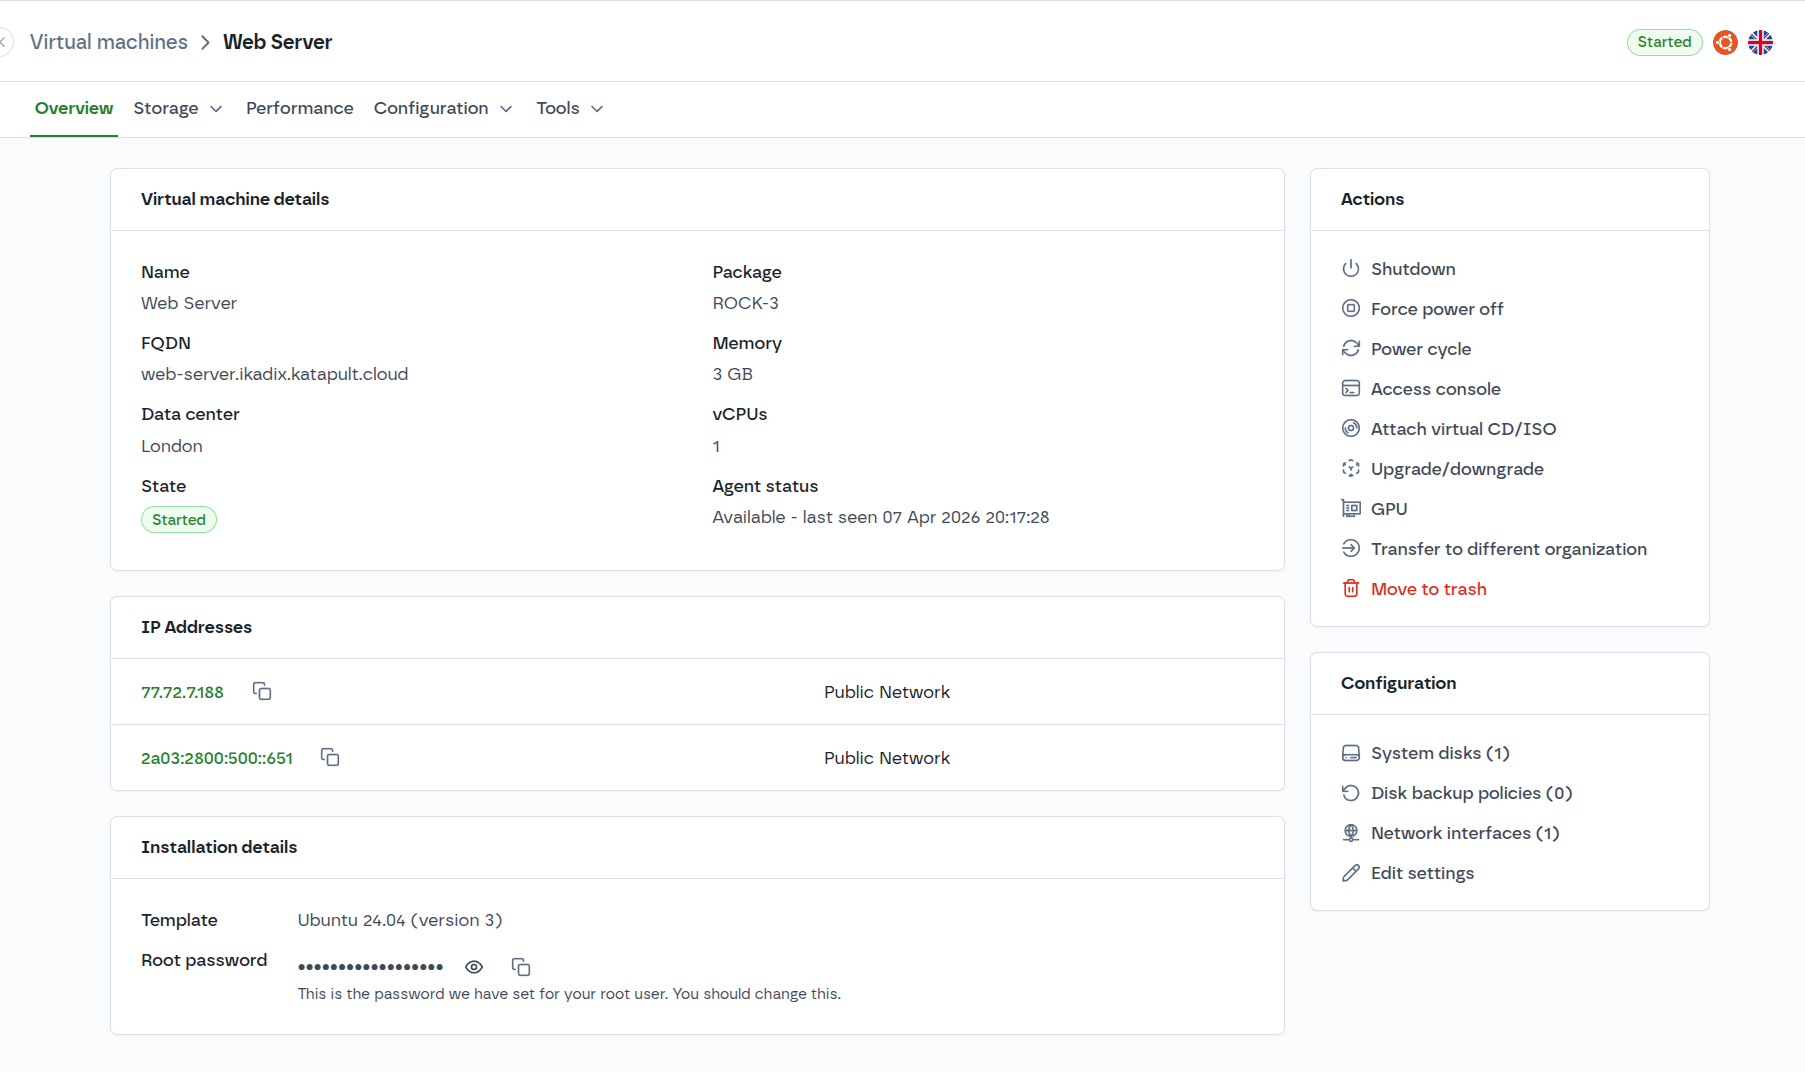Image resolution: width=1805 pixels, height=1072 pixels.
Task: Click Attach virtual CD/ISO
Action: pos(1463,428)
